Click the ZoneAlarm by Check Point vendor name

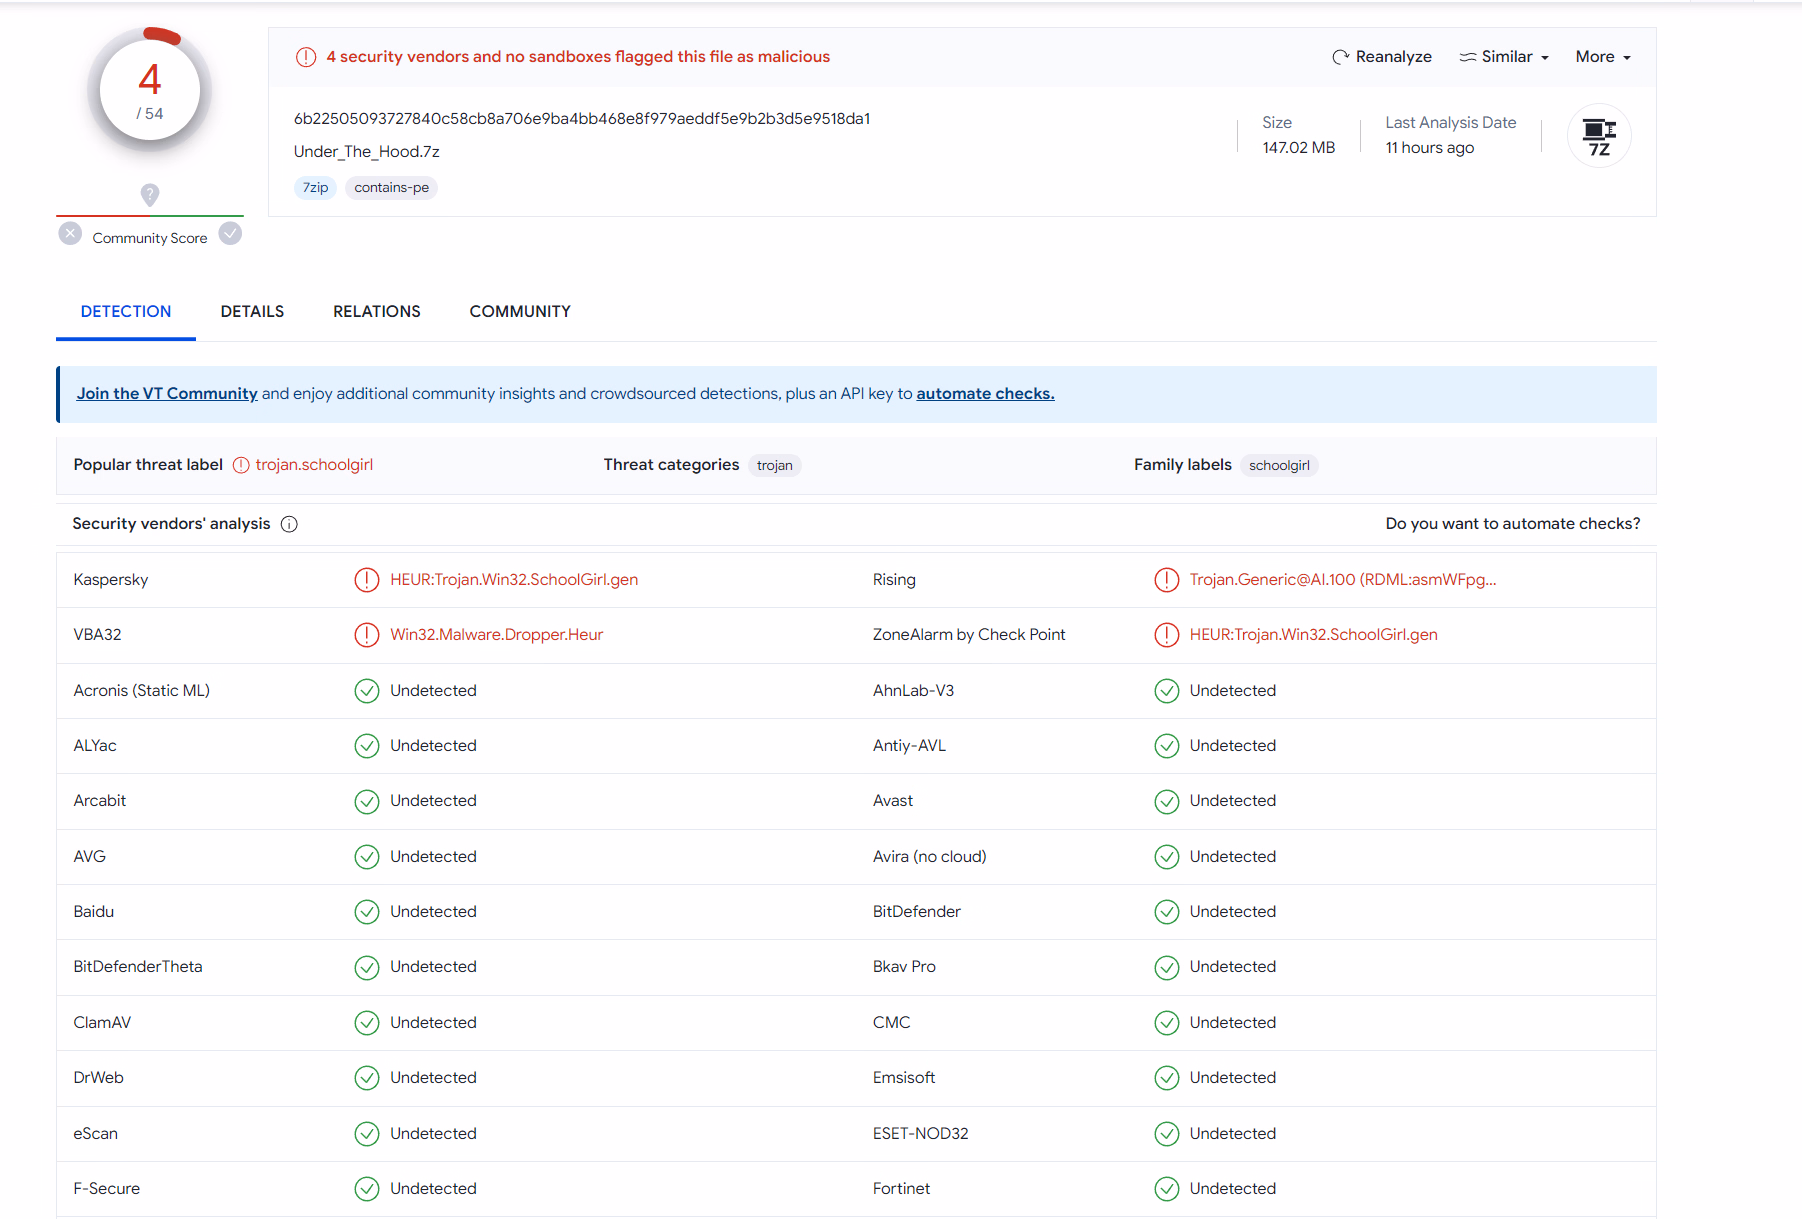coord(969,635)
